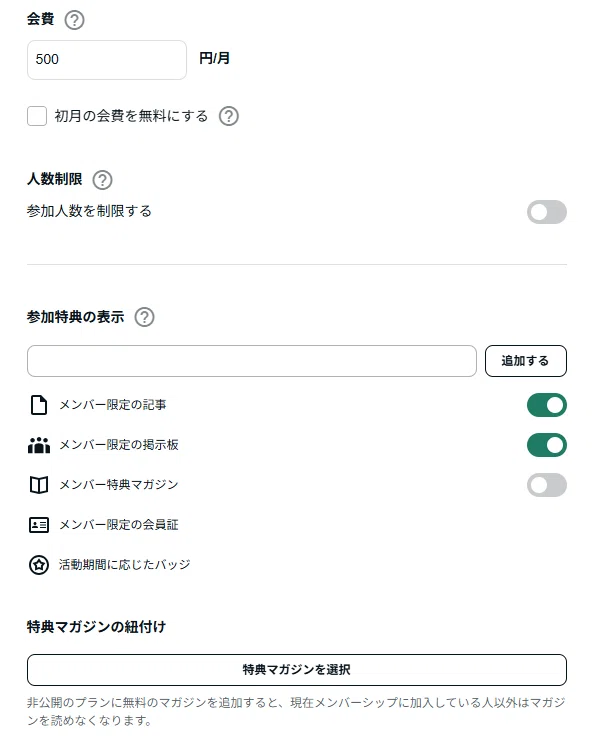Click star badge icon for 活動期間に応じたバッジ

(39, 565)
